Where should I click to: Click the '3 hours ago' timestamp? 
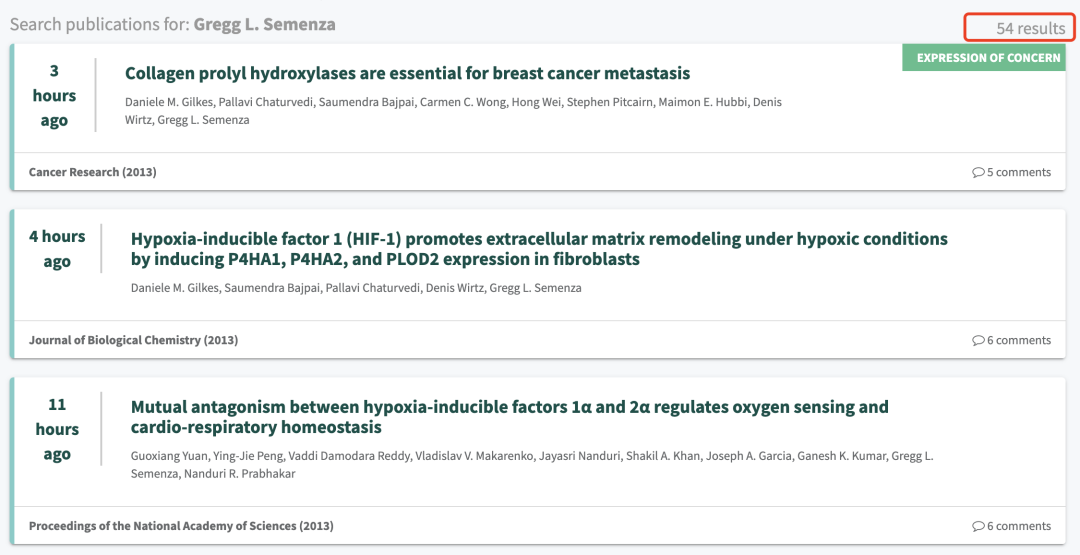point(54,95)
